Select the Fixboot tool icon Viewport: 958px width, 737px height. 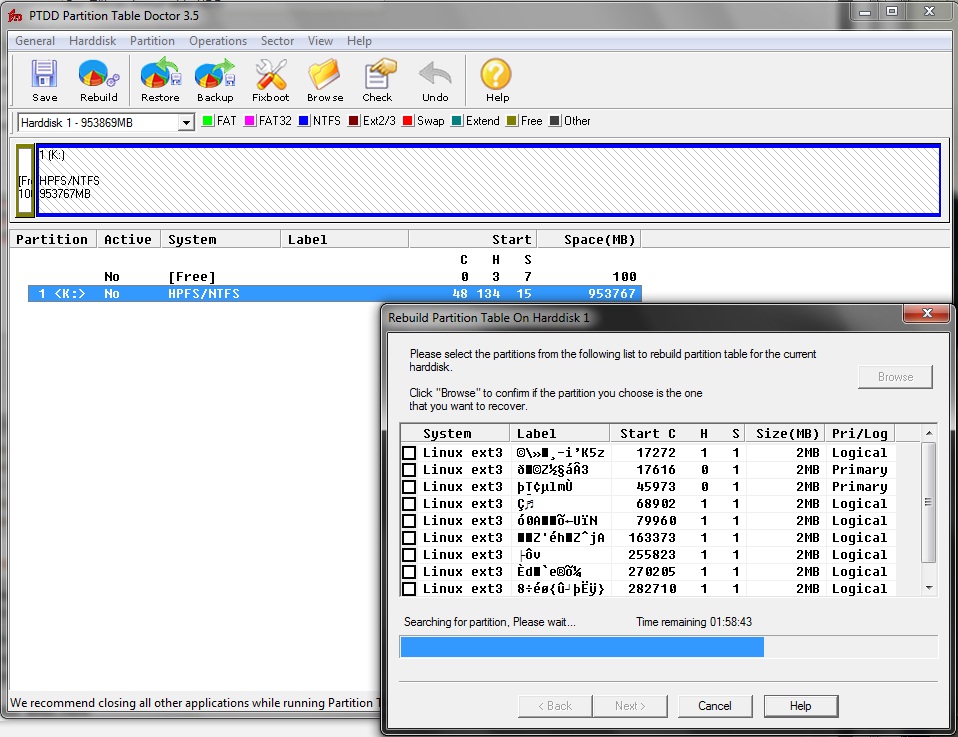[270, 79]
